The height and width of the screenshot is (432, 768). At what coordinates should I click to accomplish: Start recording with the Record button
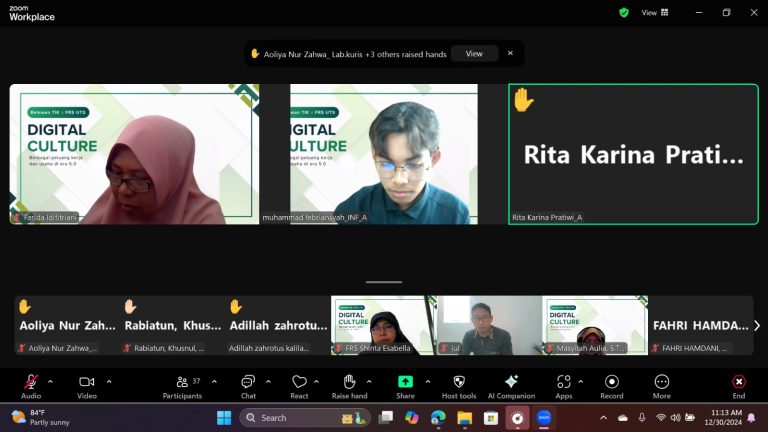tap(612, 386)
